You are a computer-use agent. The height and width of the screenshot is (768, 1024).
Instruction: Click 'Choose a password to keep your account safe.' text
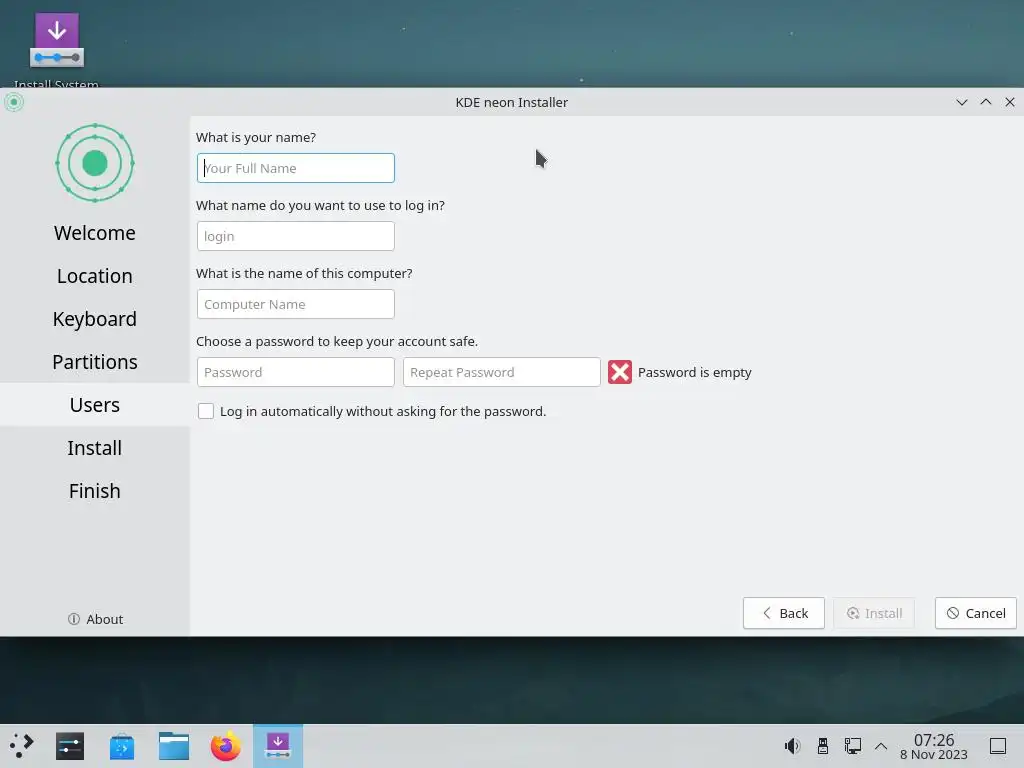(x=337, y=342)
